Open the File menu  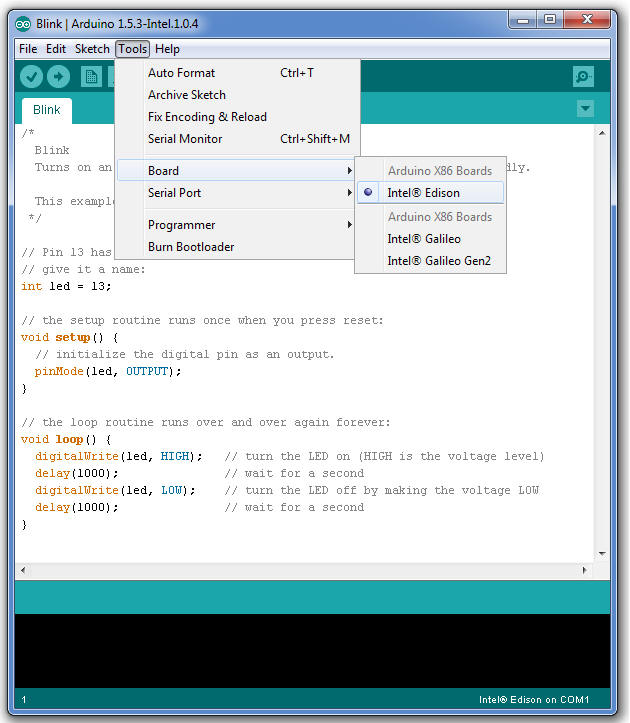(x=28, y=49)
